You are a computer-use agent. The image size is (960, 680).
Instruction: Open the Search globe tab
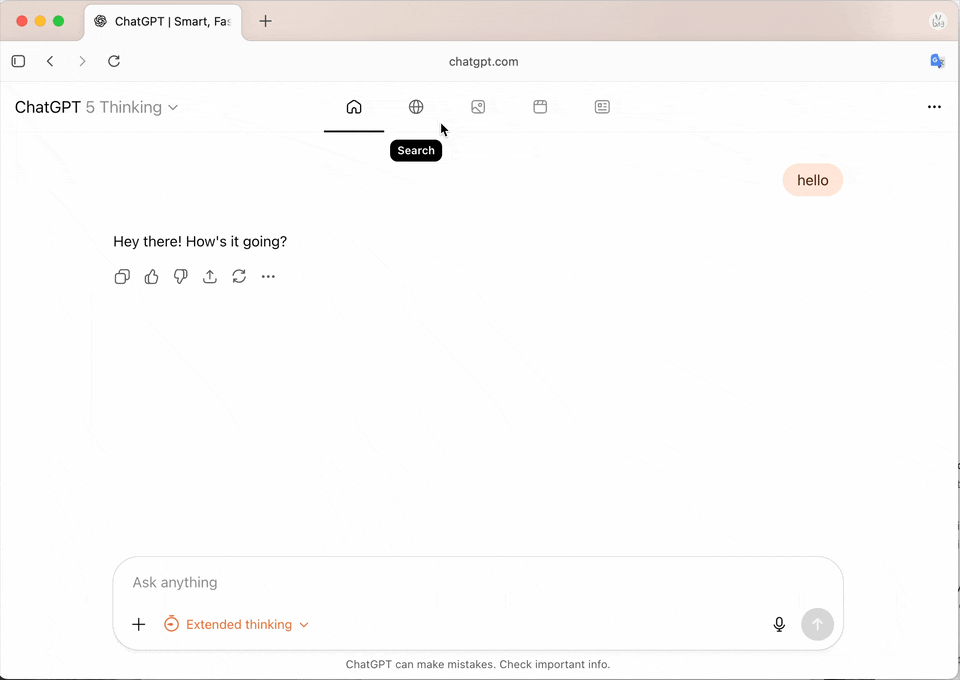pyautogui.click(x=416, y=107)
